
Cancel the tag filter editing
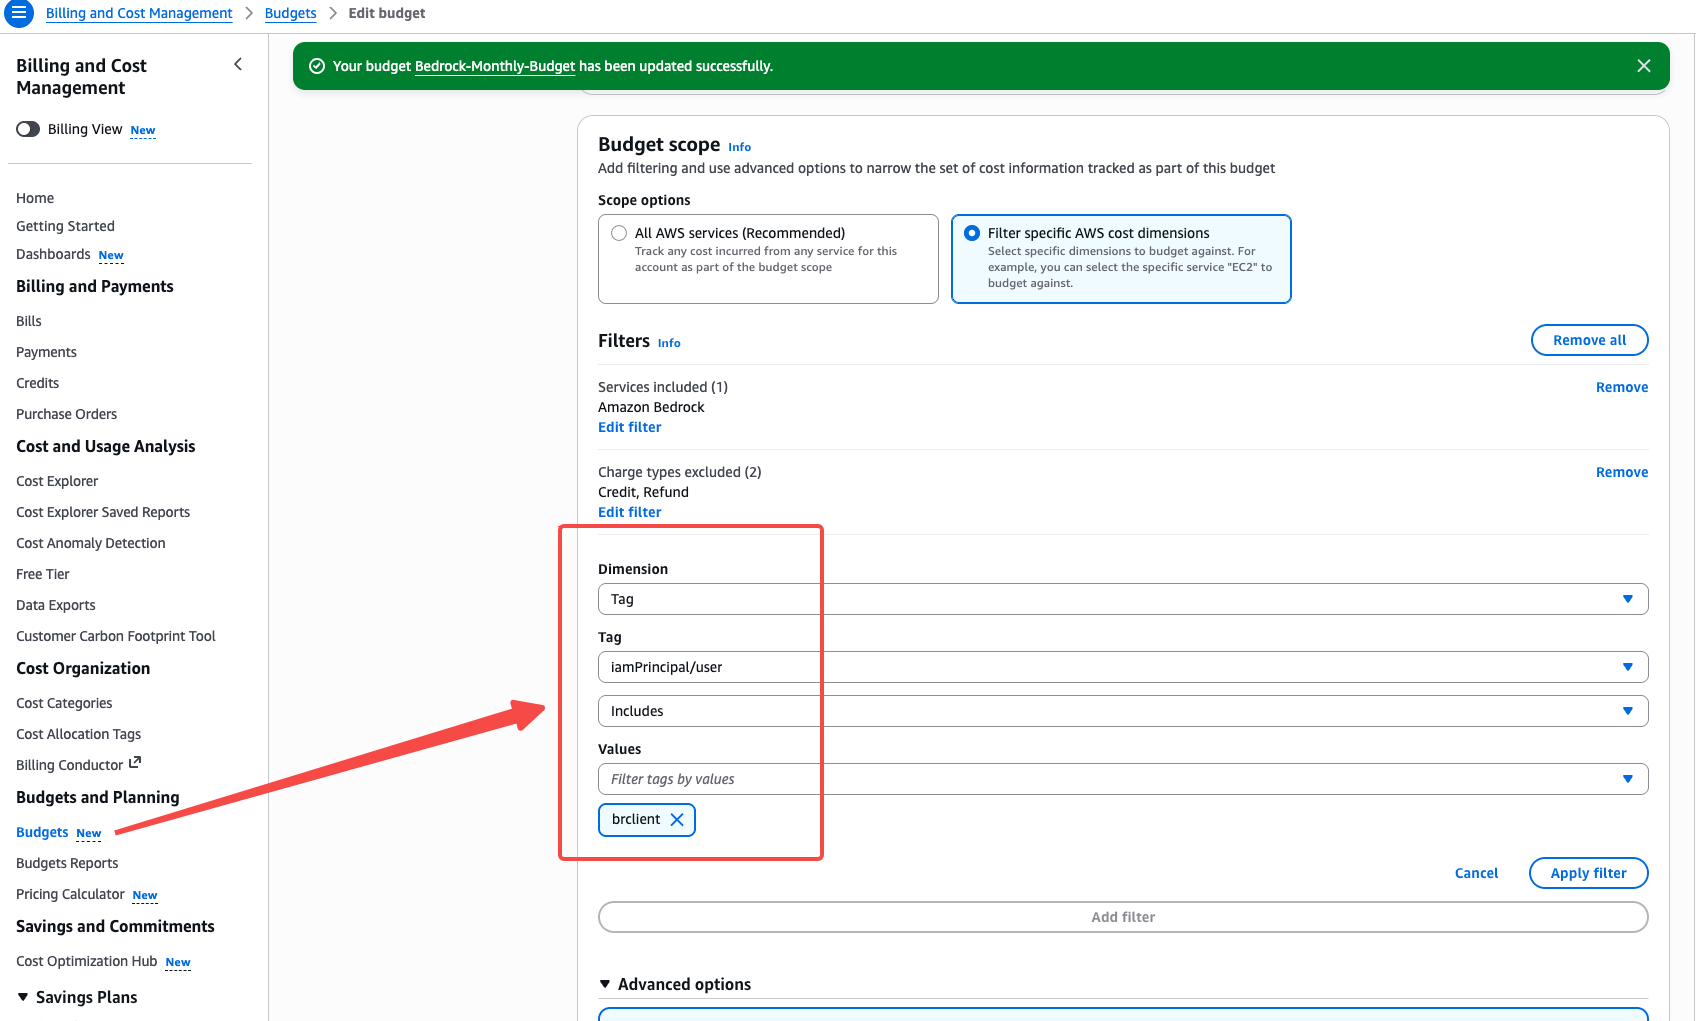(1476, 873)
